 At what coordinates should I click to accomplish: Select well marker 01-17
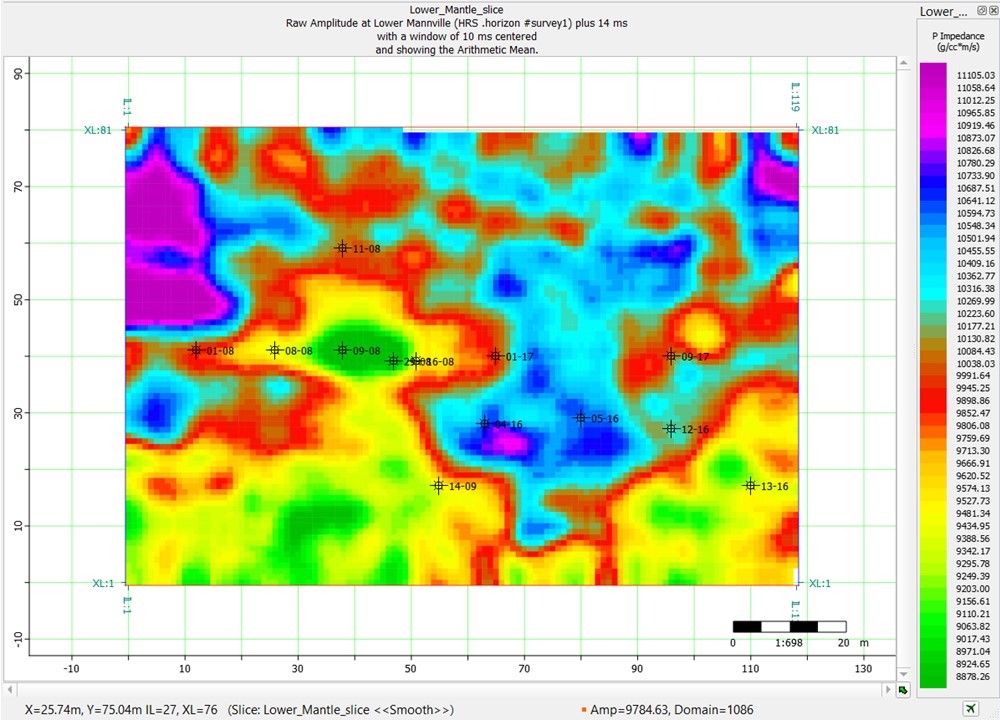point(496,356)
